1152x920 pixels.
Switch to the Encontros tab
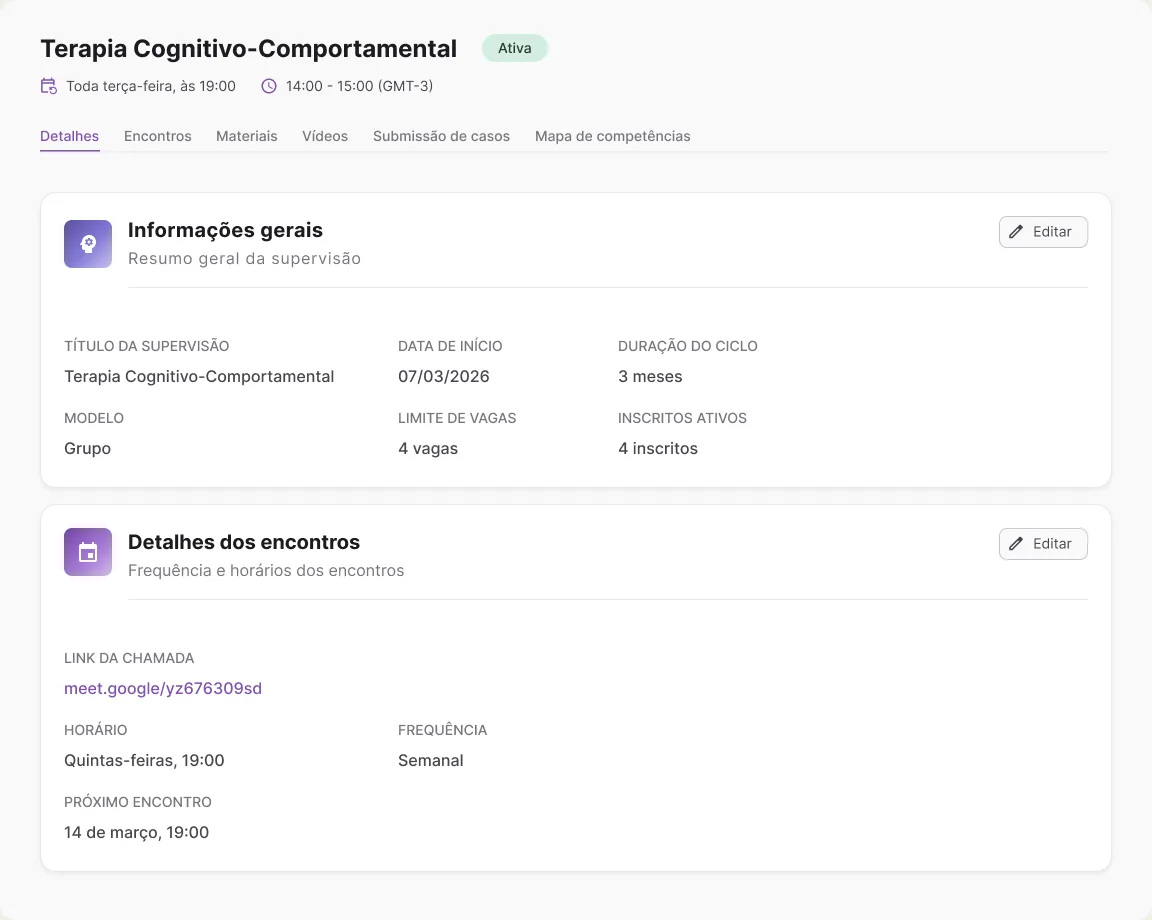pos(157,136)
